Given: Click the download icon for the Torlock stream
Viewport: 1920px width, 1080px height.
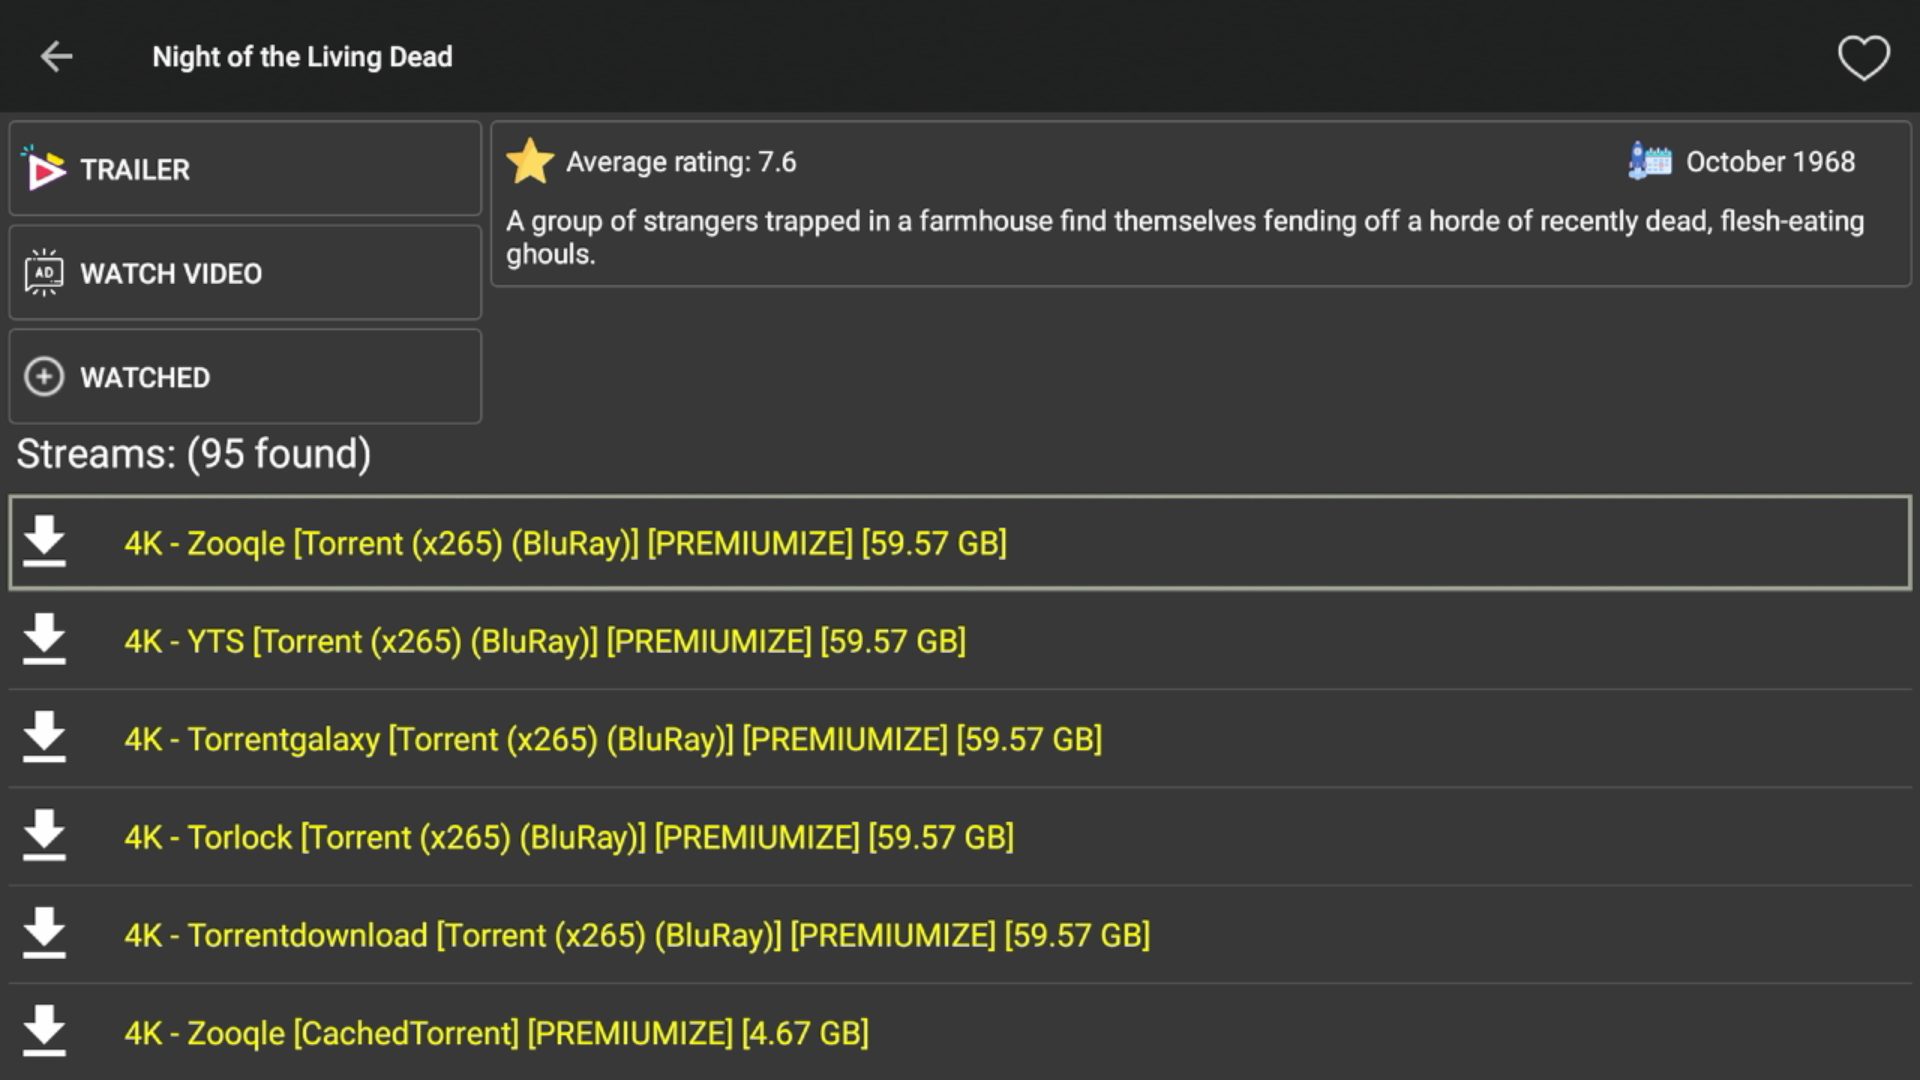Looking at the screenshot, I should click(44, 837).
